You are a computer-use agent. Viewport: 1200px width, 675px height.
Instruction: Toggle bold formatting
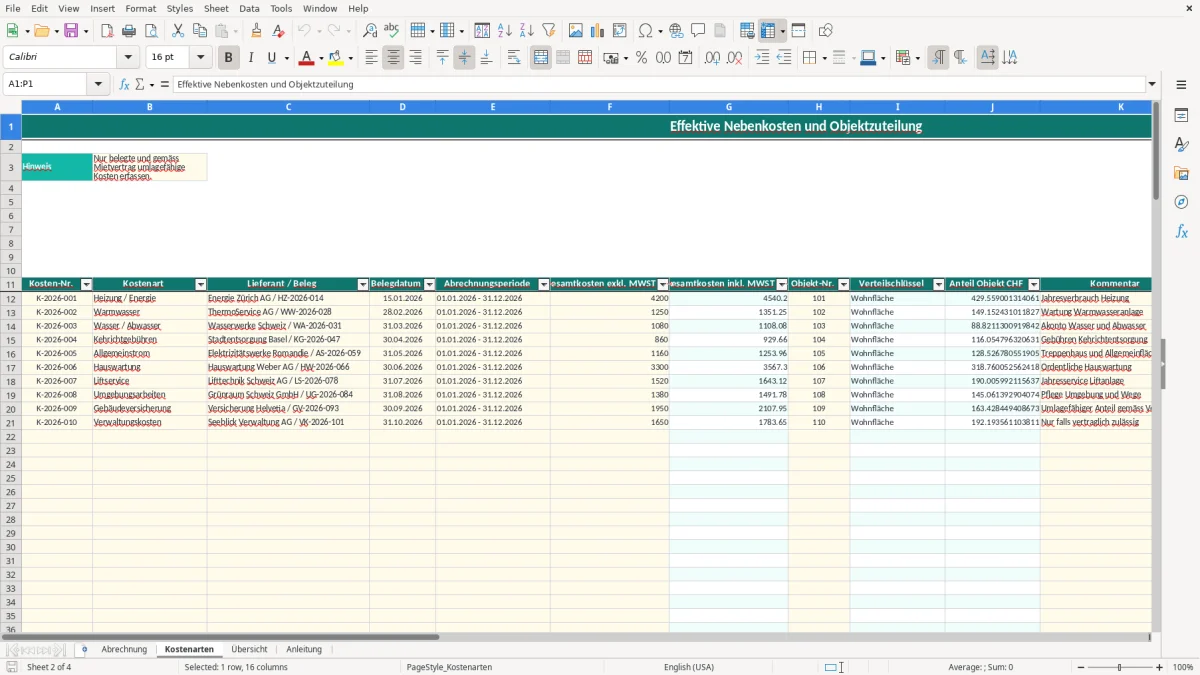click(x=229, y=58)
